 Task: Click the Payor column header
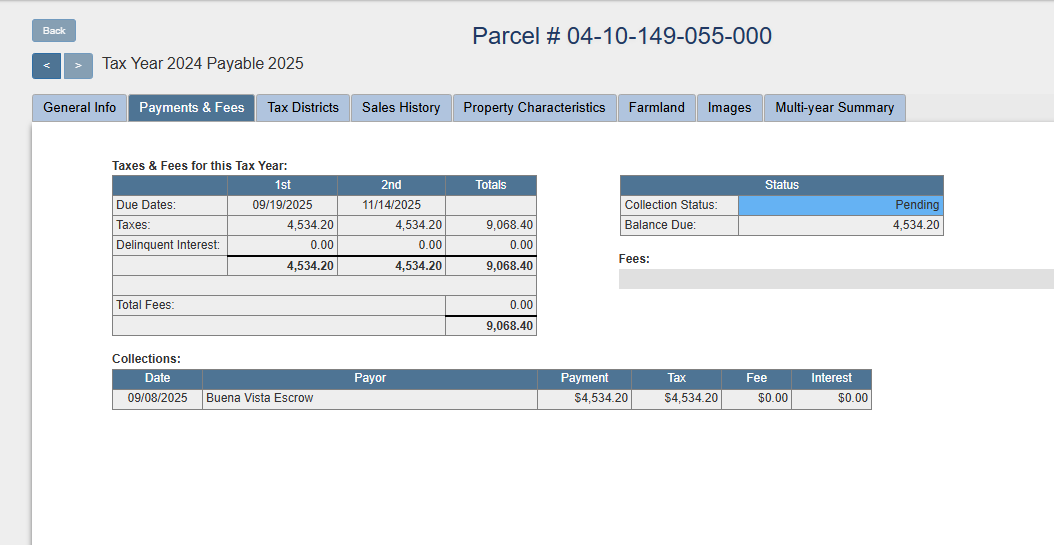(x=370, y=378)
